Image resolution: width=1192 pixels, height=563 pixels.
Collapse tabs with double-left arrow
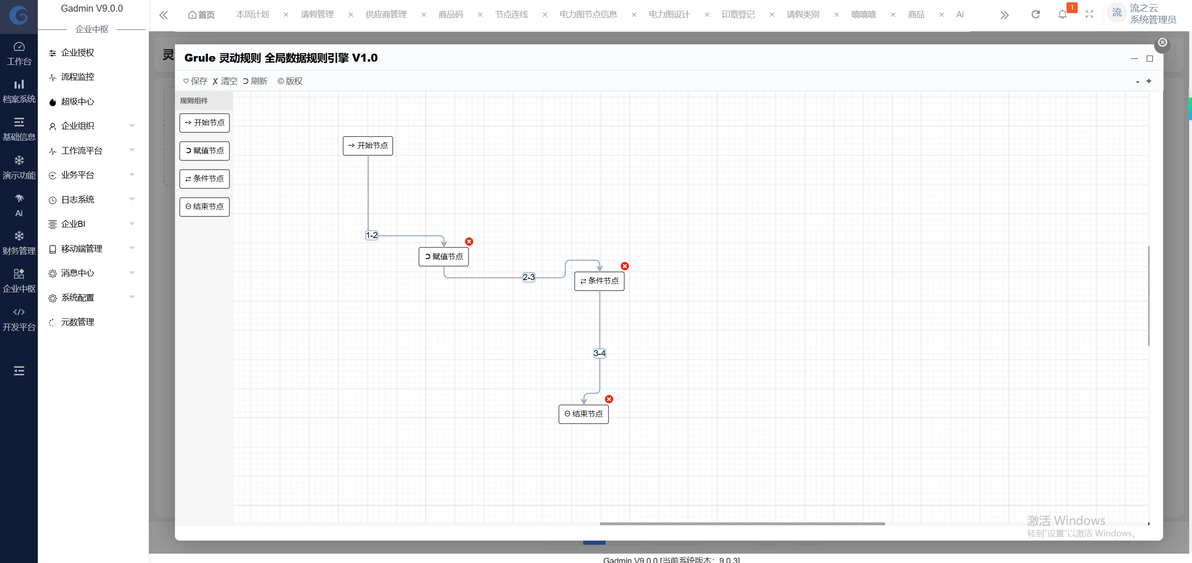tap(163, 14)
